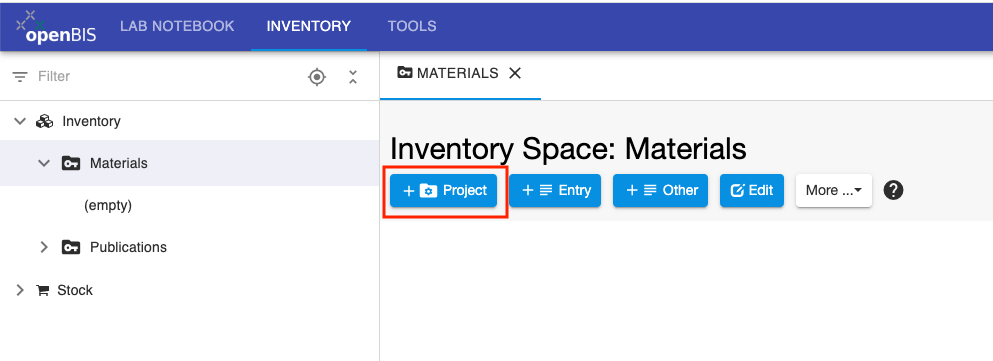Select Inventory in the tree

tap(91, 121)
